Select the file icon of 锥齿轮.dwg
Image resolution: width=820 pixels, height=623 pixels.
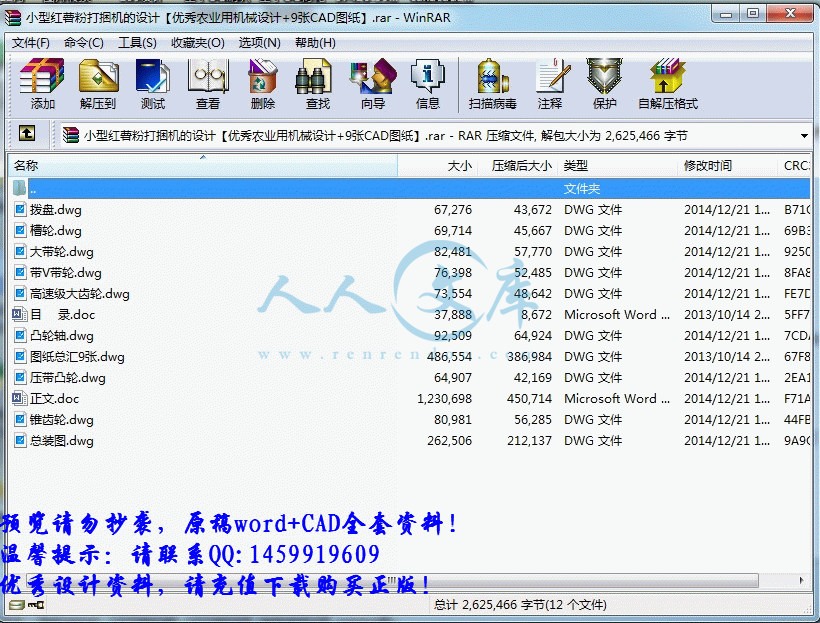coord(20,420)
